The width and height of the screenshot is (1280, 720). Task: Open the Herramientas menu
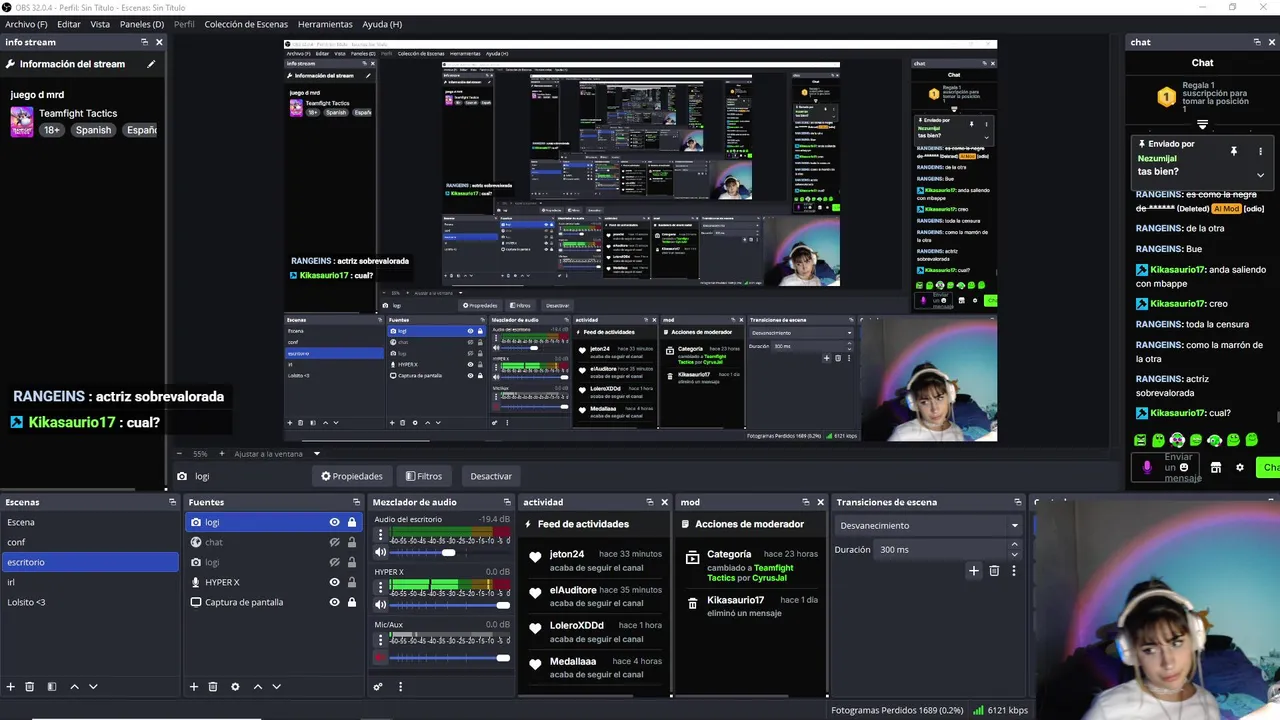[x=325, y=24]
